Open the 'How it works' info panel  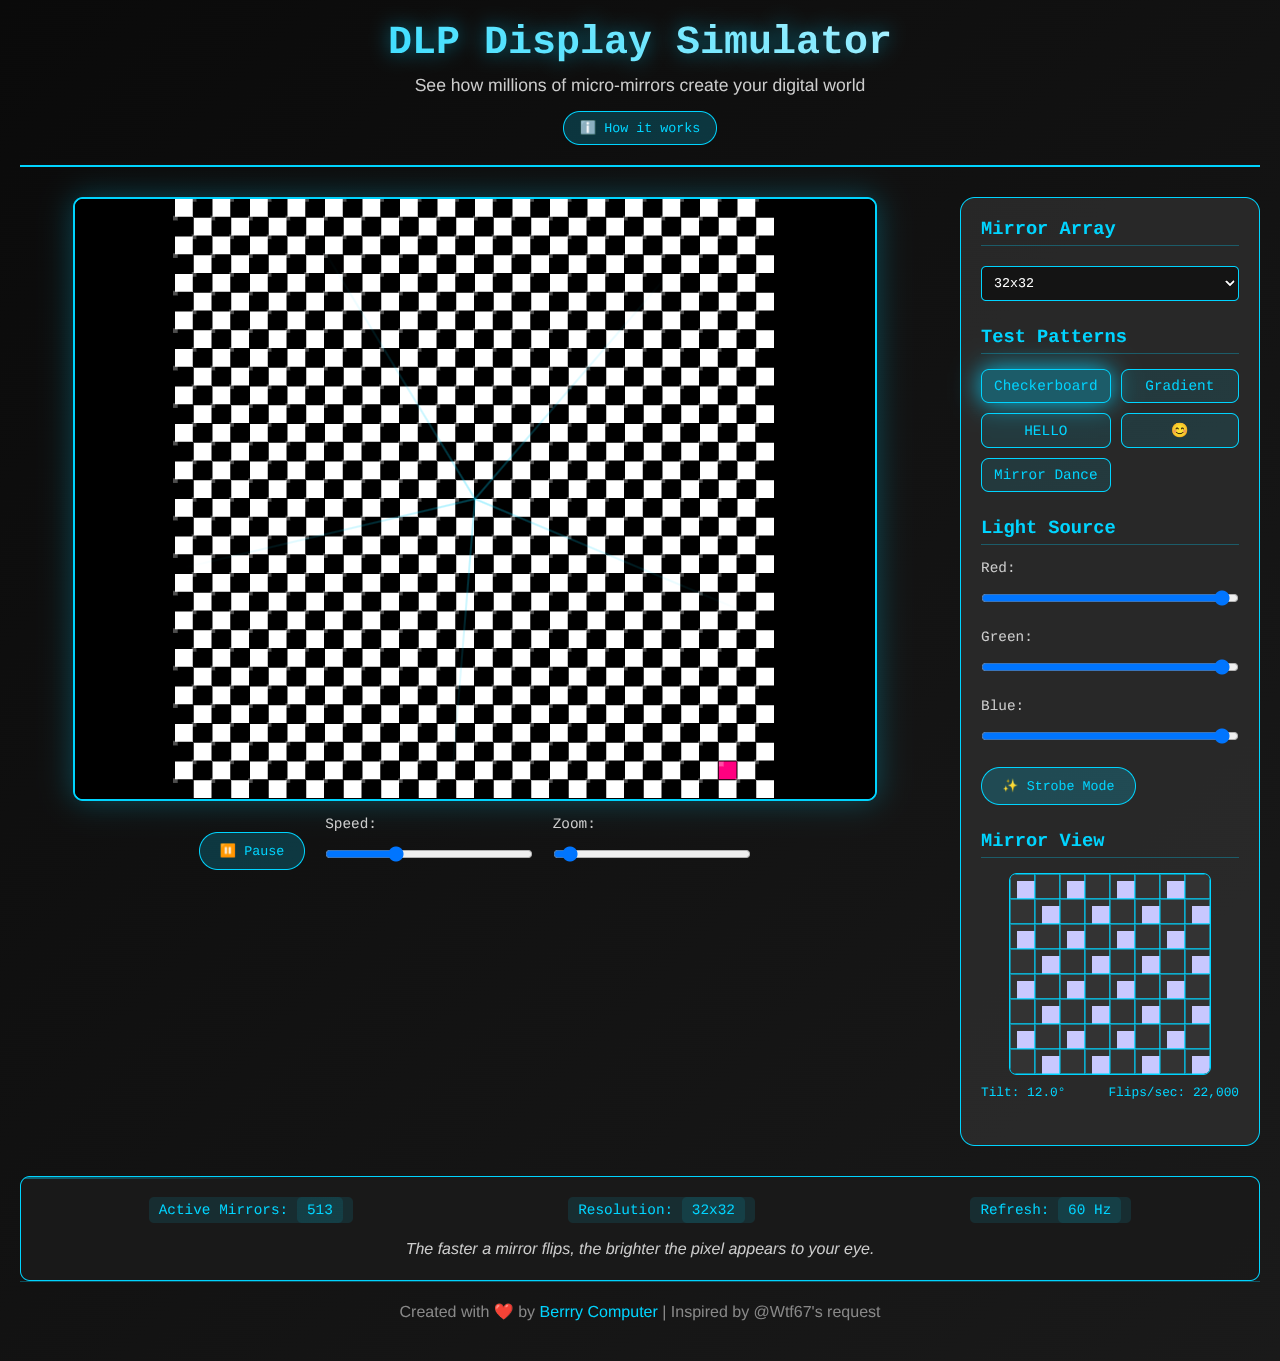point(639,128)
